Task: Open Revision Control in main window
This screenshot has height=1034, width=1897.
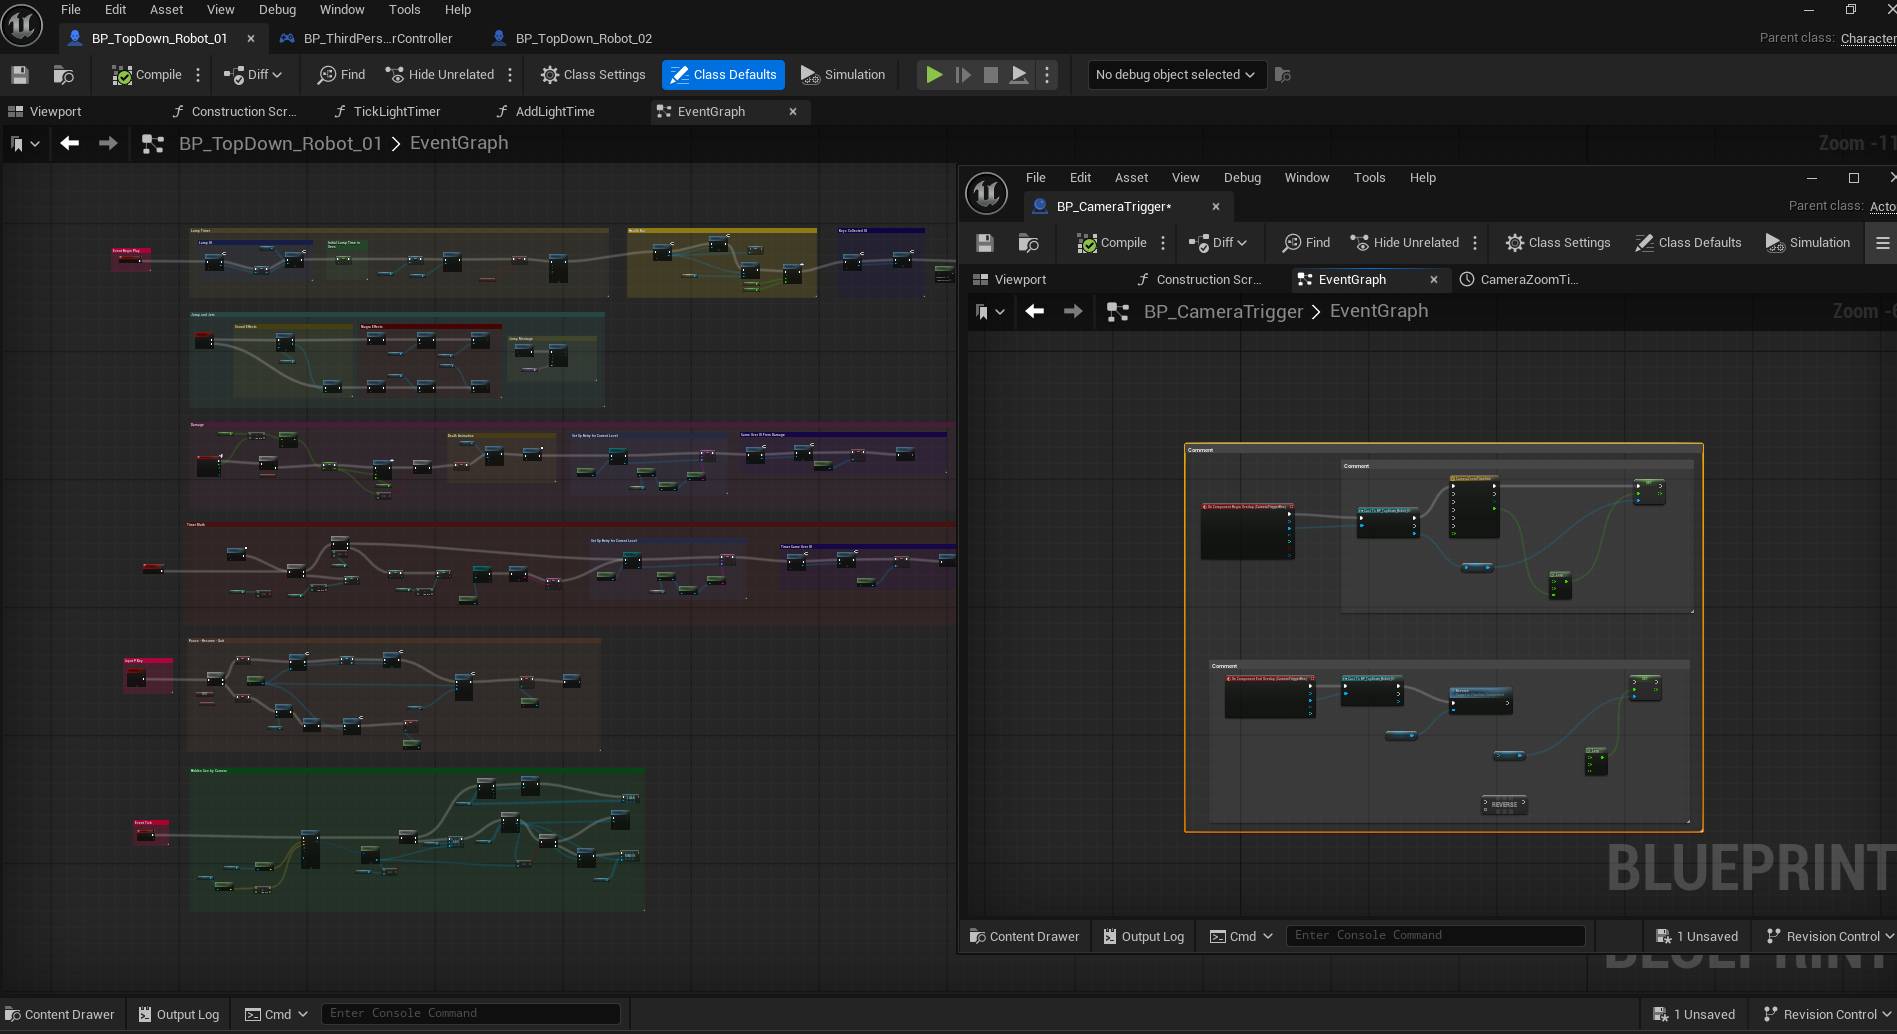Action: pyautogui.click(x=1829, y=1014)
